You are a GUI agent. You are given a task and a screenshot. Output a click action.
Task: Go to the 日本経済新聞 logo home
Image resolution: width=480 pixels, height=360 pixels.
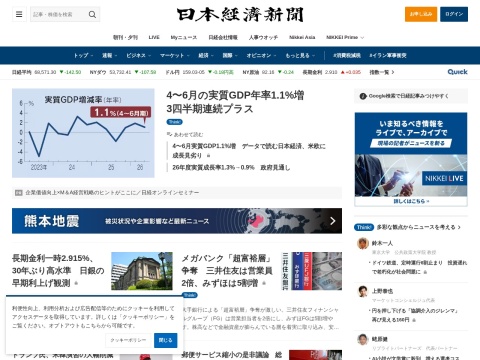tap(240, 15)
